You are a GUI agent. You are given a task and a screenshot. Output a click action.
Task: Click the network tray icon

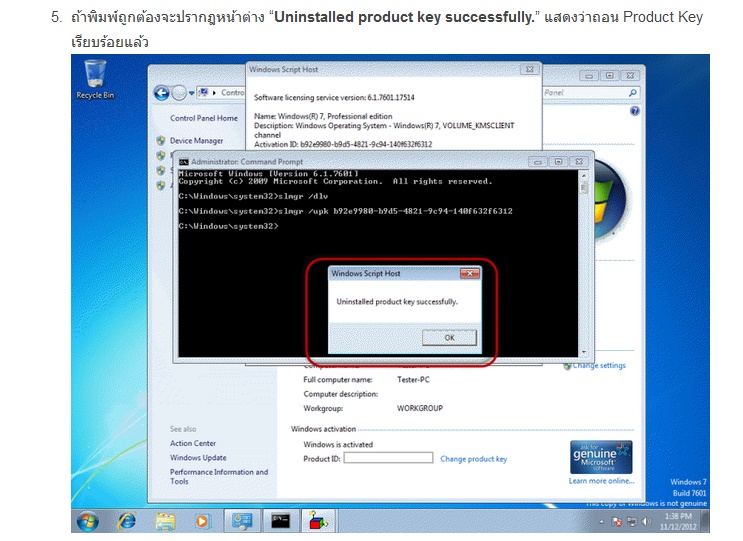[x=632, y=522]
